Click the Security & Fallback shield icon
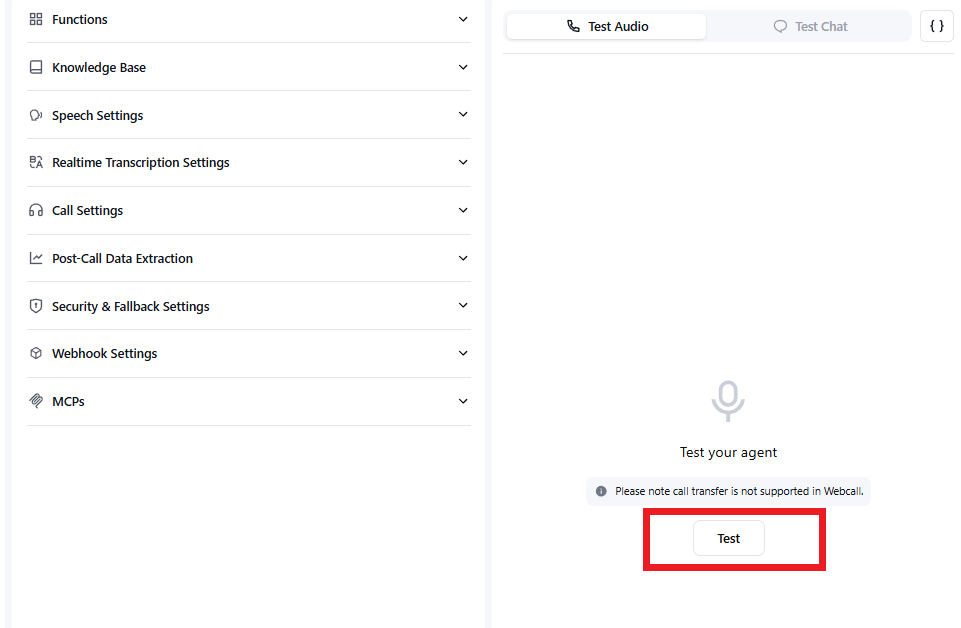961x628 pixels. (35, 306)
